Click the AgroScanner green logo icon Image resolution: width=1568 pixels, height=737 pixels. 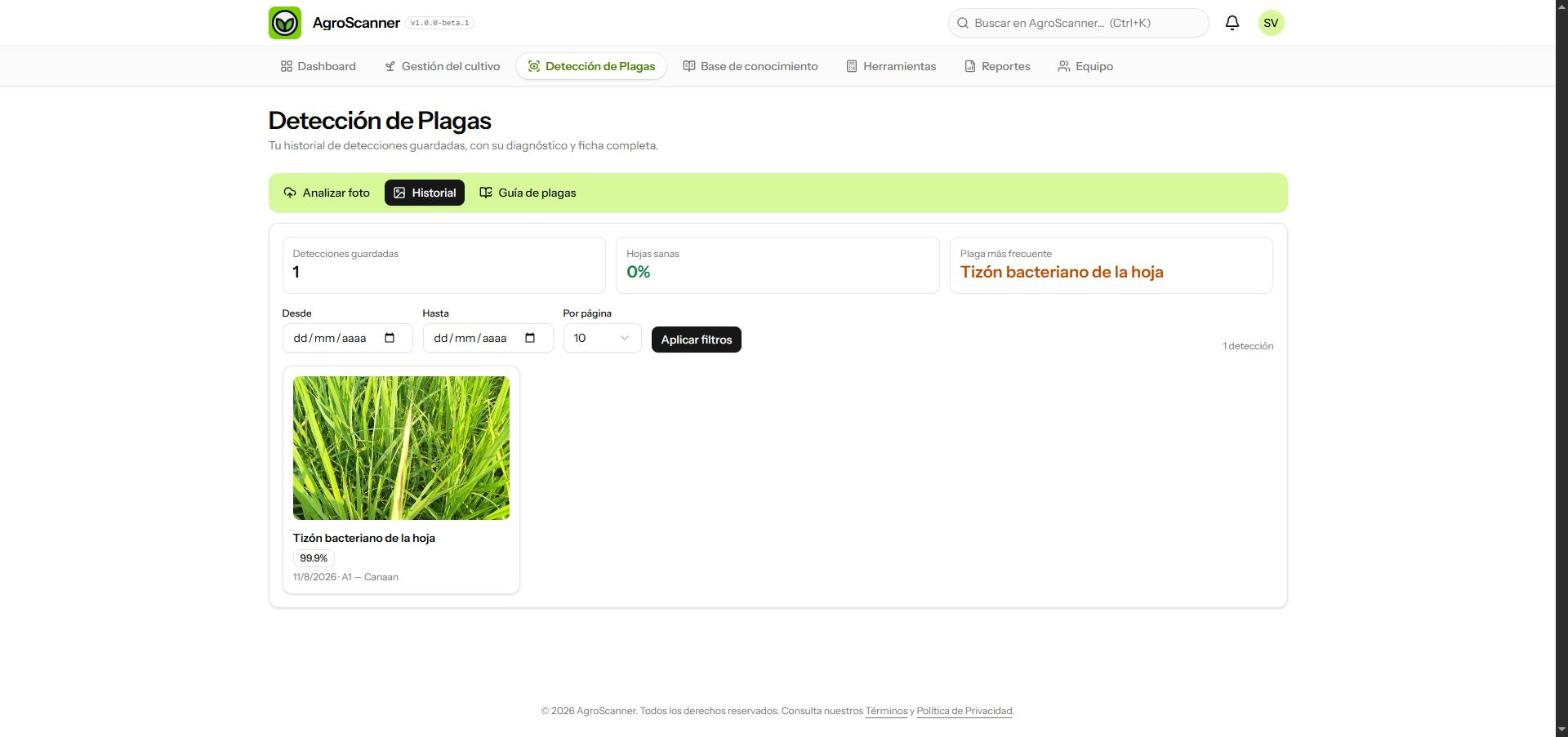[x=285, y=23]
